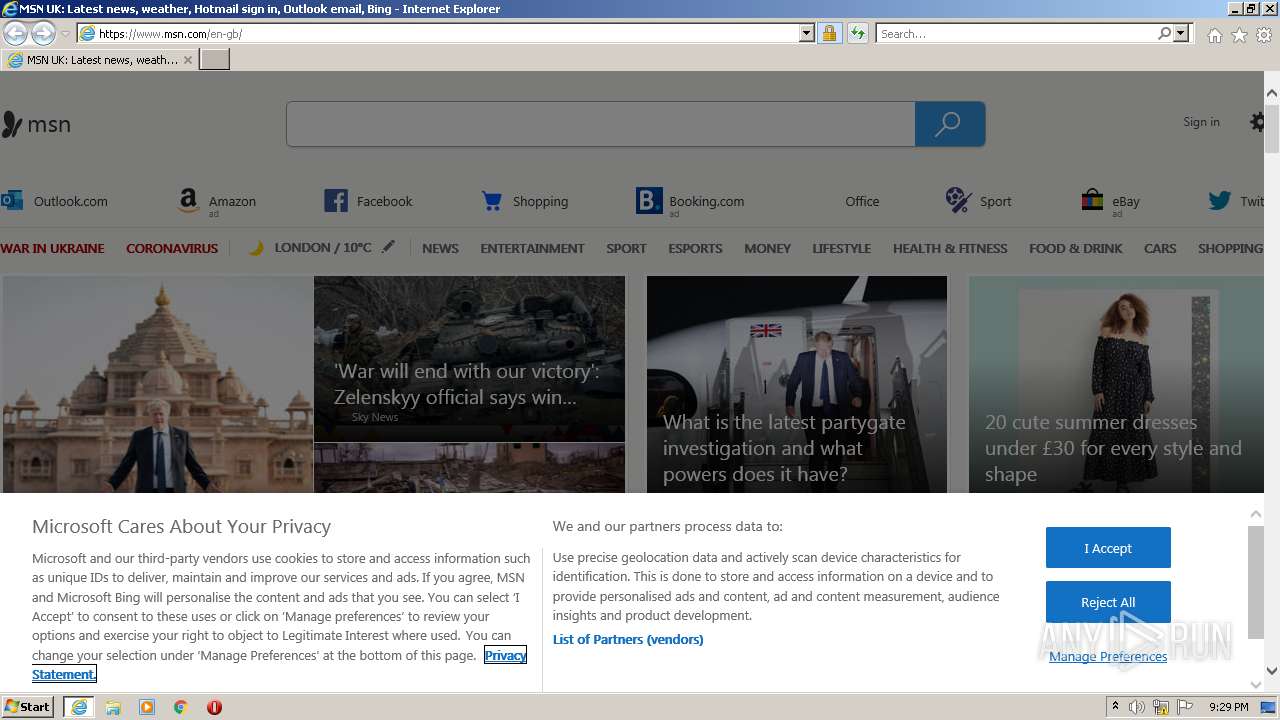The image size is (1280, 720).
Task: Click the IE address bar URL field
Action: click(x=447, y=33)
